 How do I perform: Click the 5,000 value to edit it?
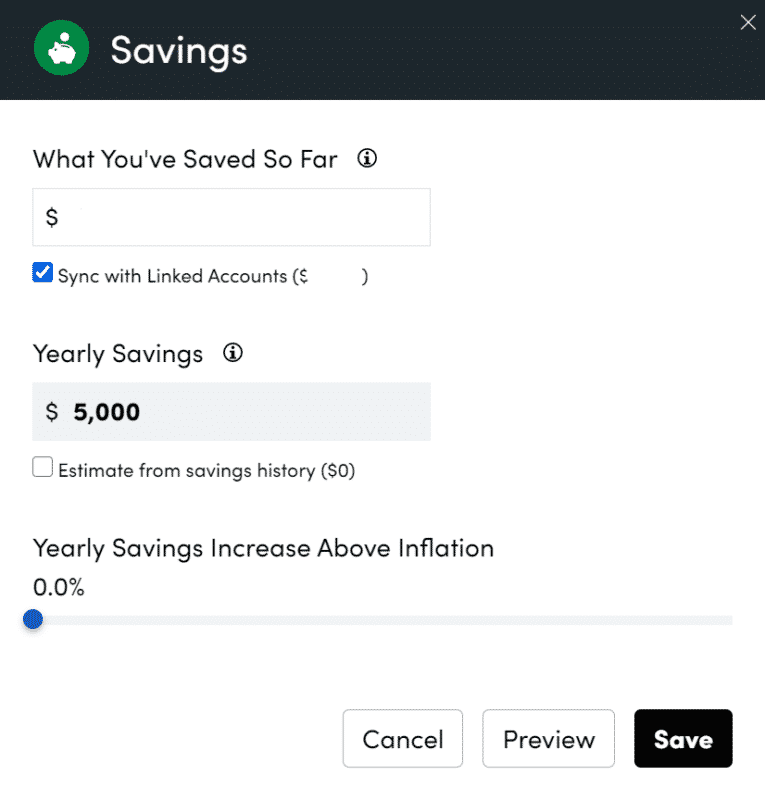coord(105,411)
